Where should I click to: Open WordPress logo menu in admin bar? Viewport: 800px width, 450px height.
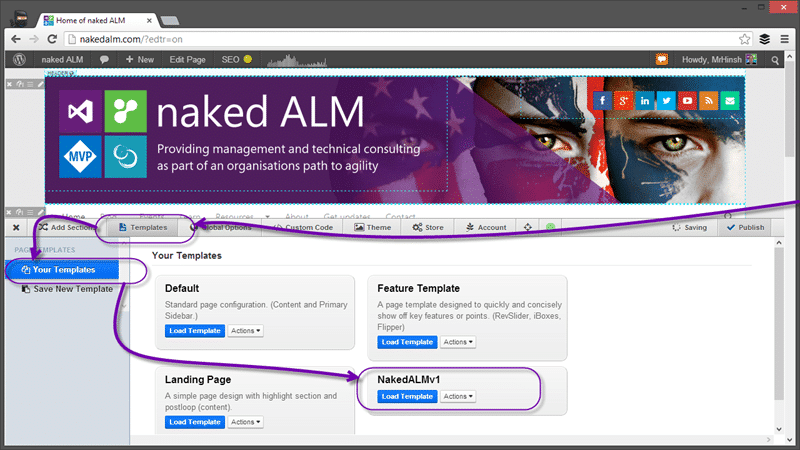coord(19,60)
